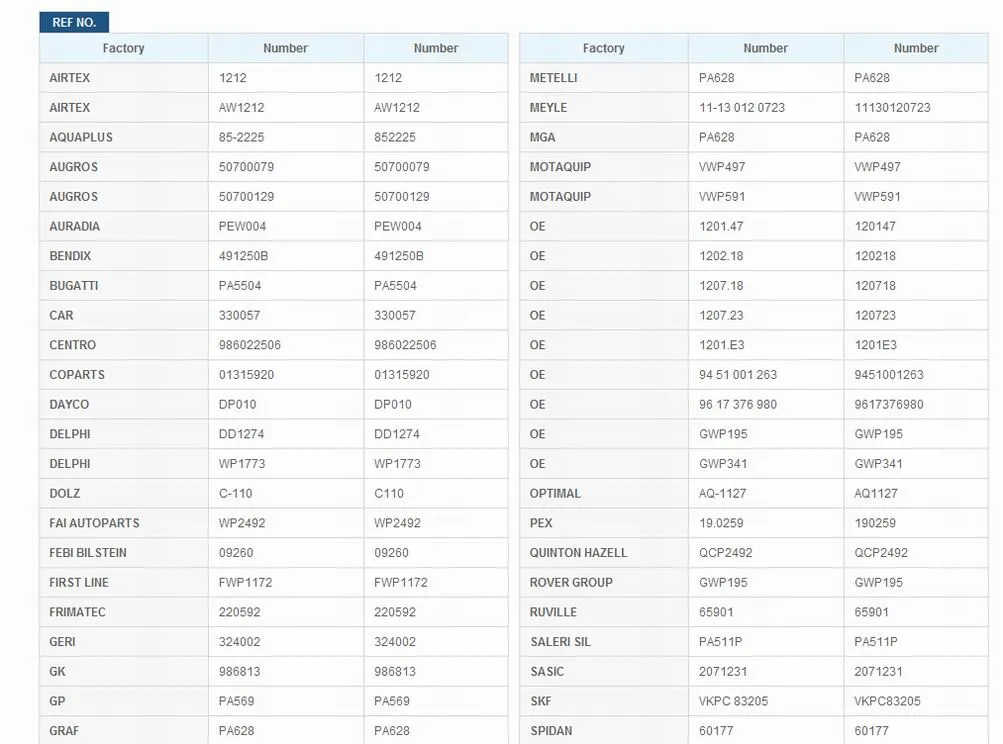Click the SALERI SIL factory cell
This screenshot has height=744, width=1003.
tap(560, 641)
